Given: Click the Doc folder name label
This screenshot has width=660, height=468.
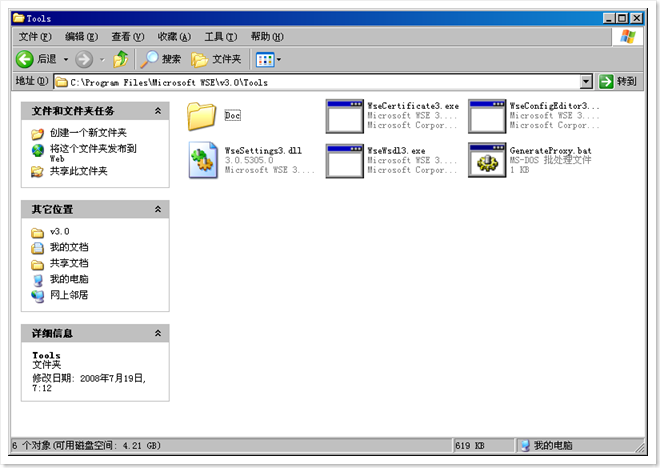Looking at the screenshot, I should point(232,115).
